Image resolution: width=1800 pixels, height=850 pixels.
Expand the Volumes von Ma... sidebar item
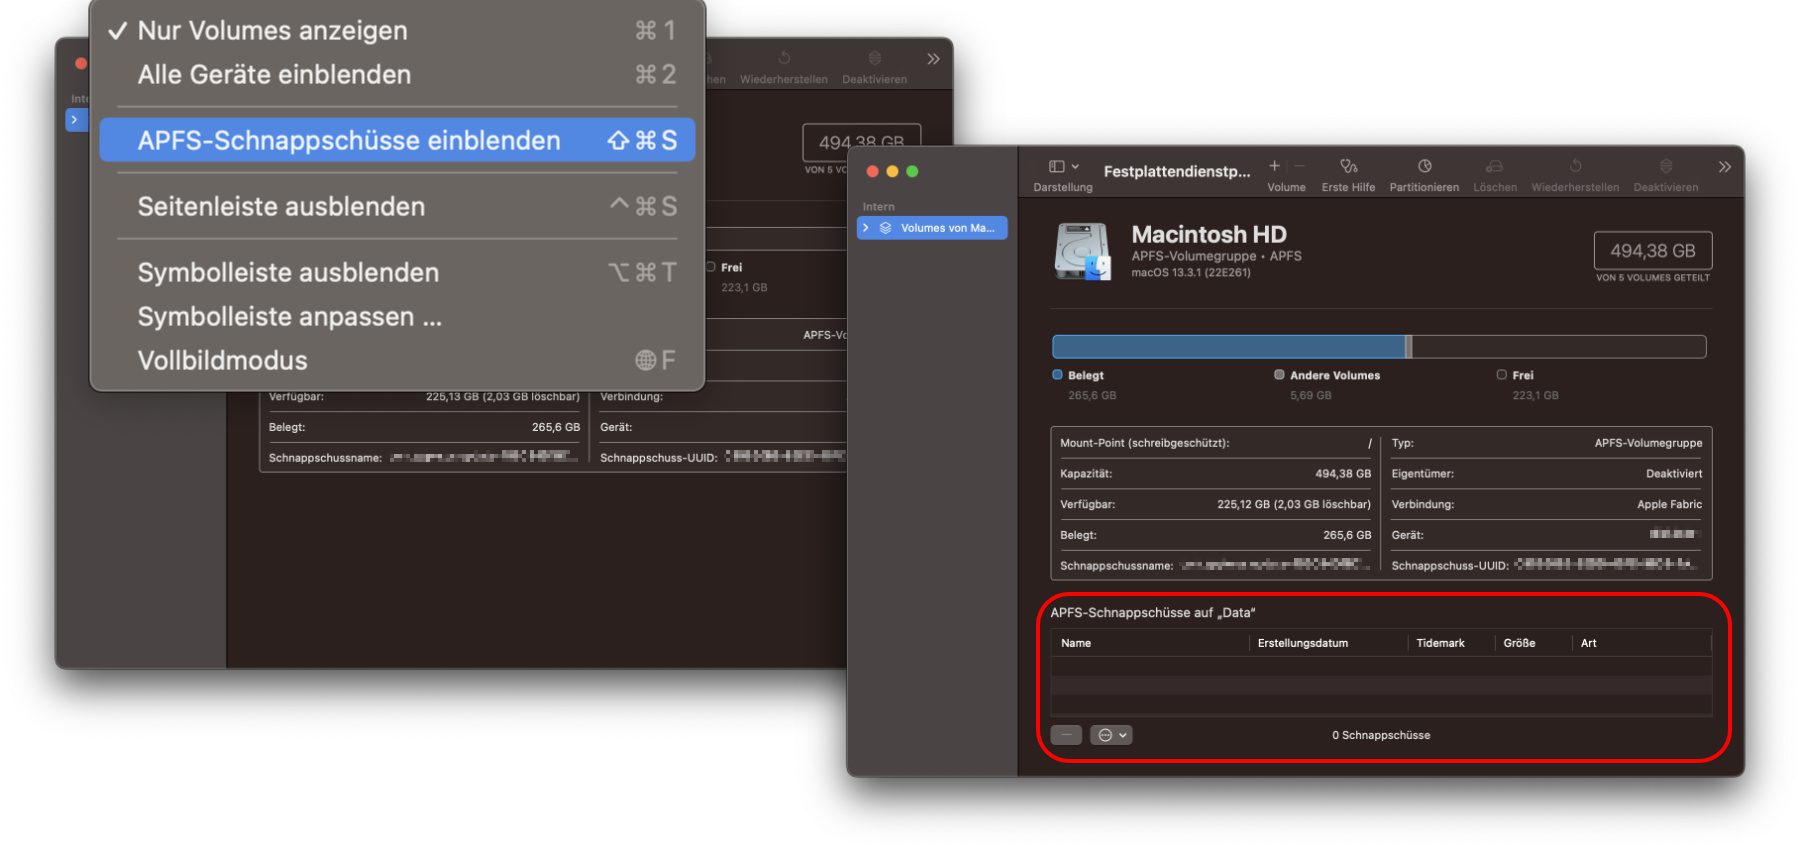866,228
